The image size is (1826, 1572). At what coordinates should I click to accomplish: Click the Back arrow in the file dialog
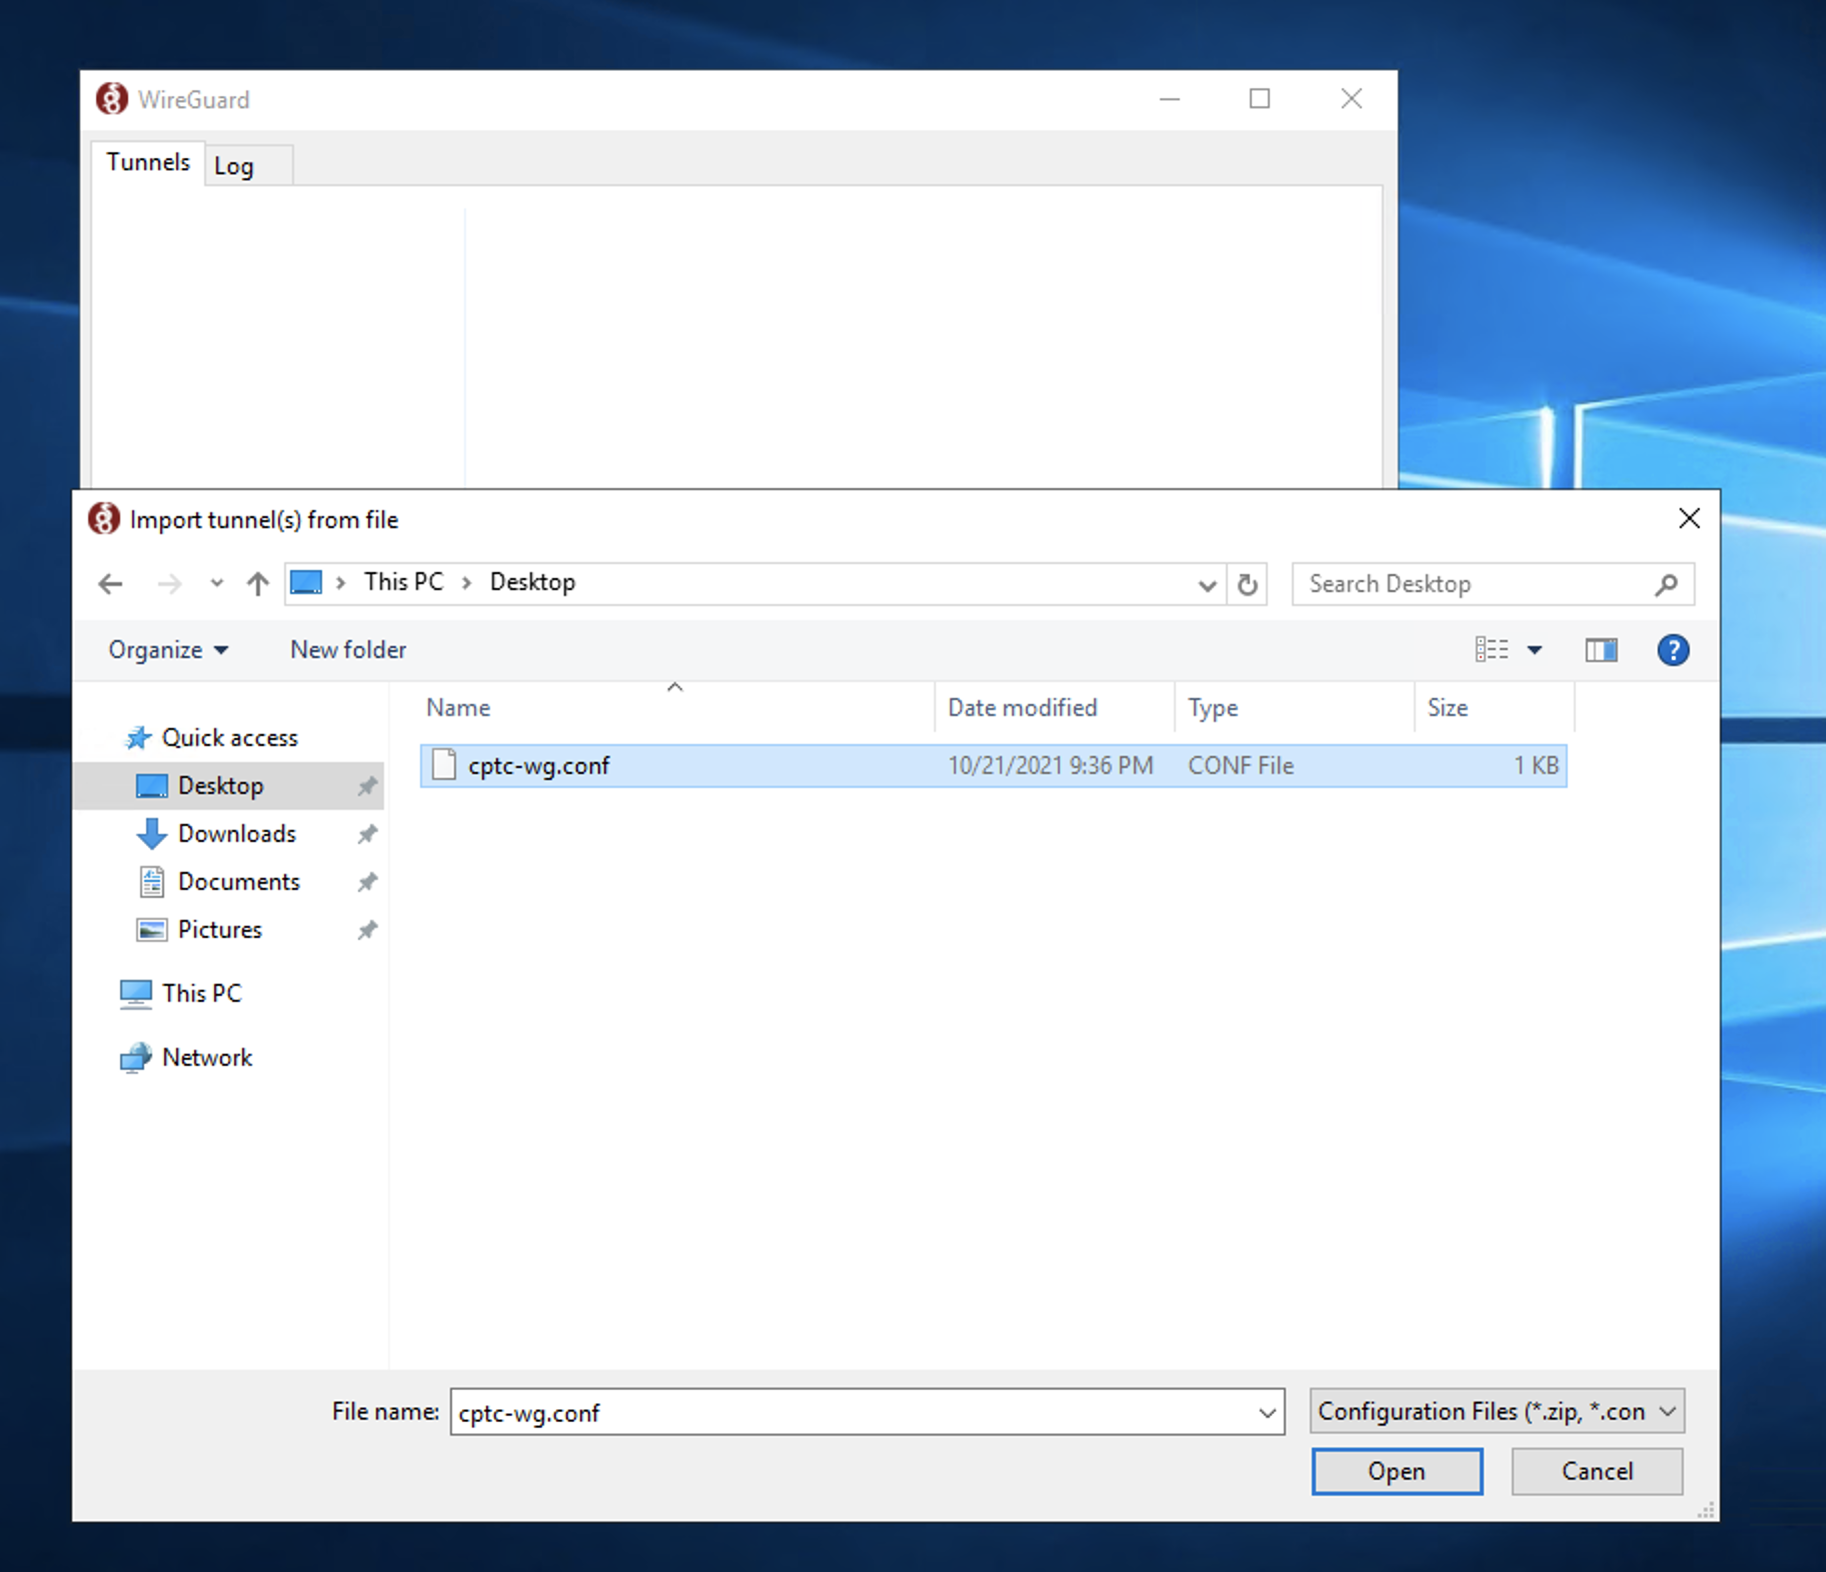point(111,584)
